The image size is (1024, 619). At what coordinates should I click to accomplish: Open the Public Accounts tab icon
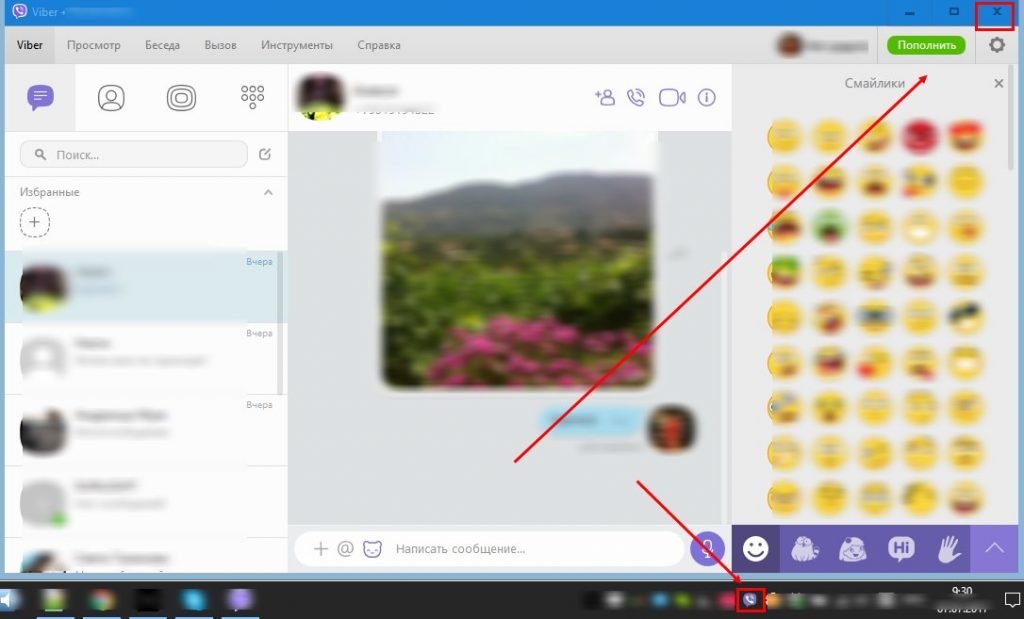[x=181, y=97]
